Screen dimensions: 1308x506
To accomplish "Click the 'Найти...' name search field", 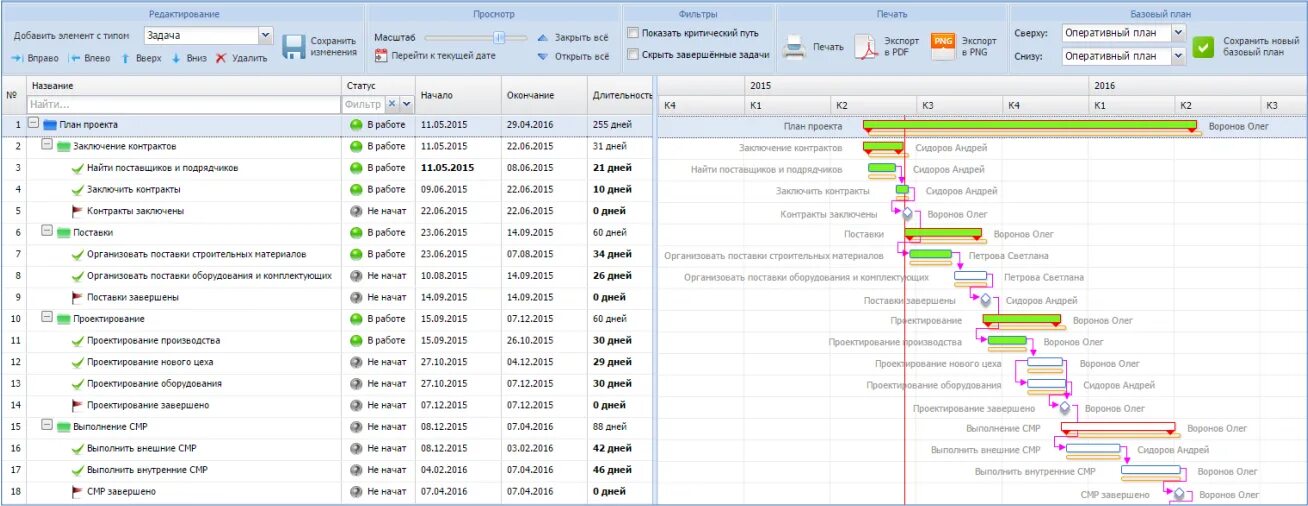I will pyautogui.click(x=184, y=104).
